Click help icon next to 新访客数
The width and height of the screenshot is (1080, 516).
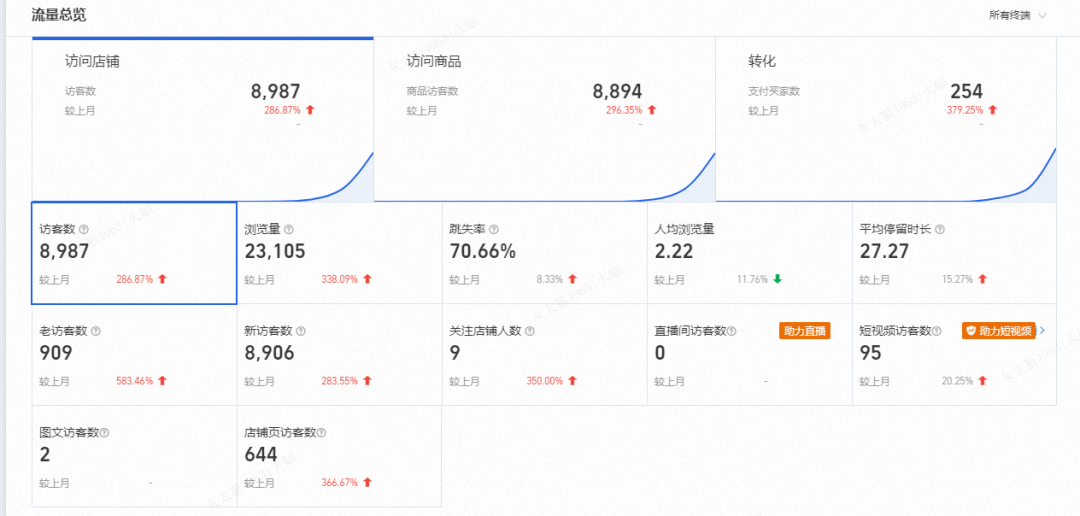pyautogui.click(x=301, y=331)
